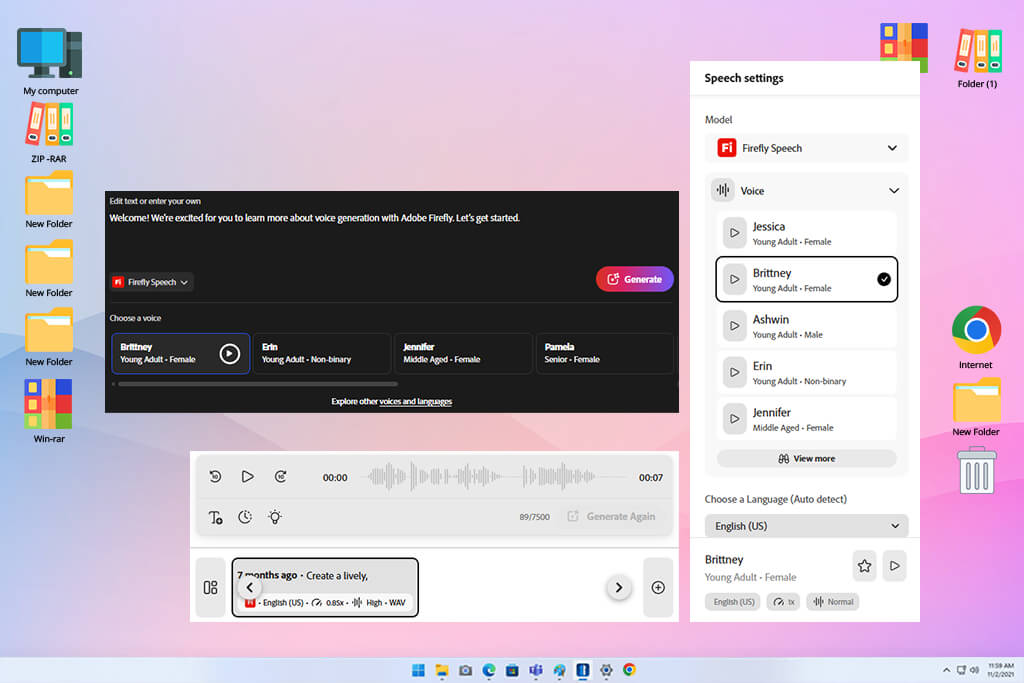This screenshot has height=683, width=1024.
Task: Open English (US) language dropdown
Action: [x=807, y=526]
